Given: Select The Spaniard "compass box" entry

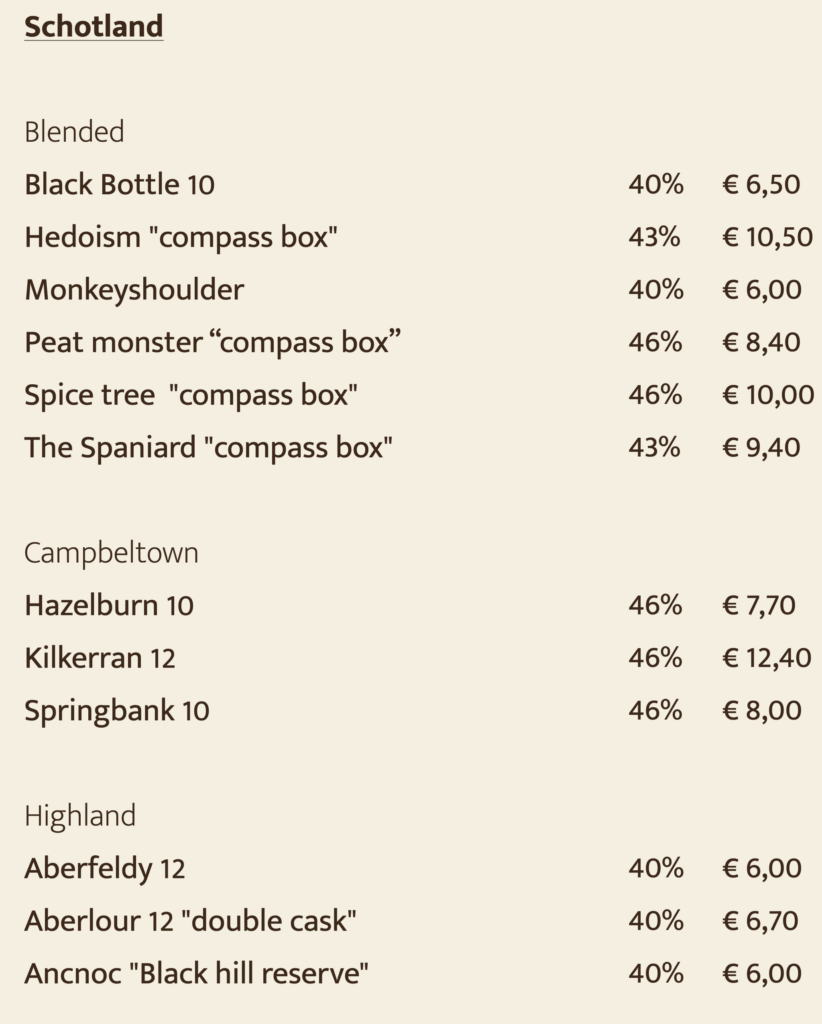Looking at the screenshot, I should (208, 447).
